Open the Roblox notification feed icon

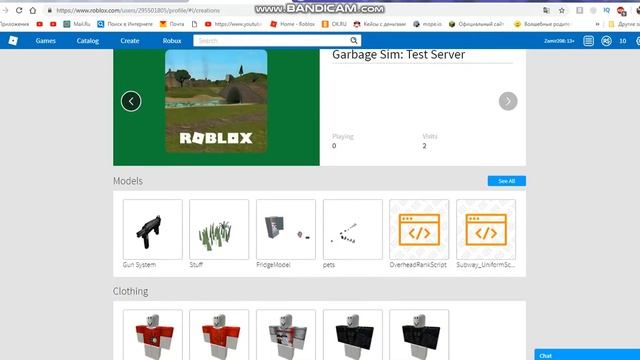(588, 41)
